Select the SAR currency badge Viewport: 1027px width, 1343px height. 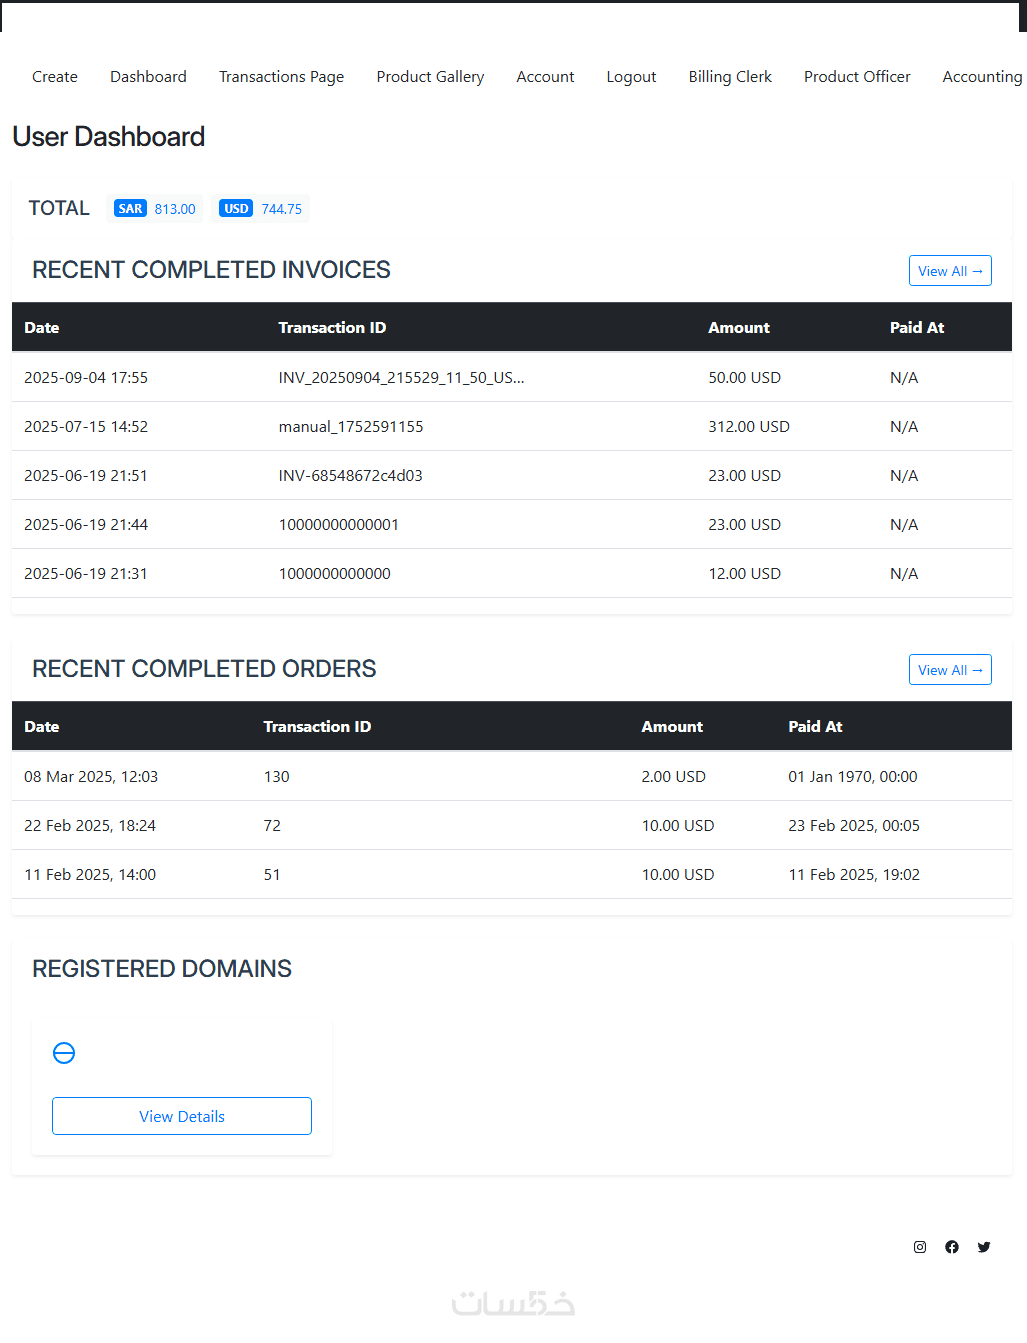[x=131, y=209]
